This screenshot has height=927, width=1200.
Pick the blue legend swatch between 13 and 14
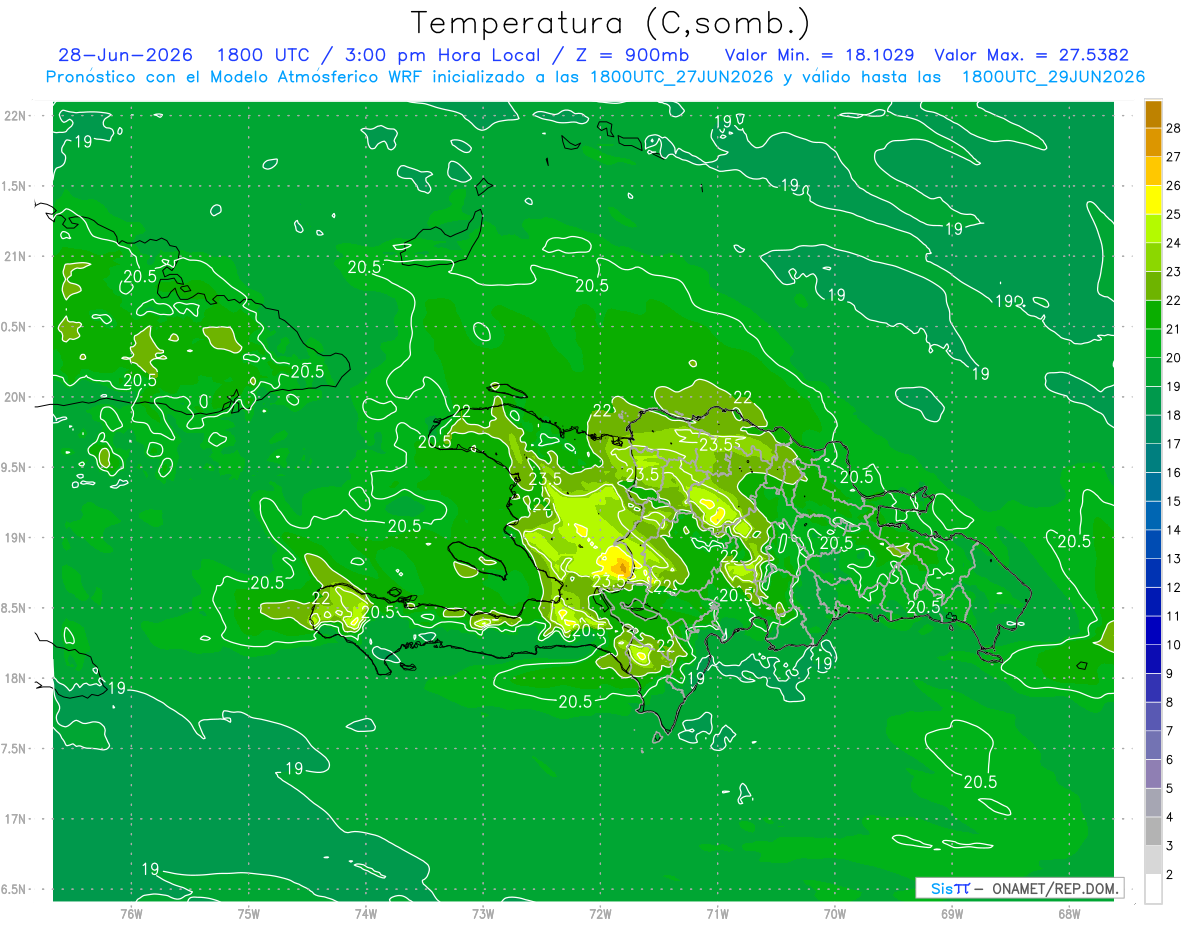click(x=1154, y=544)
